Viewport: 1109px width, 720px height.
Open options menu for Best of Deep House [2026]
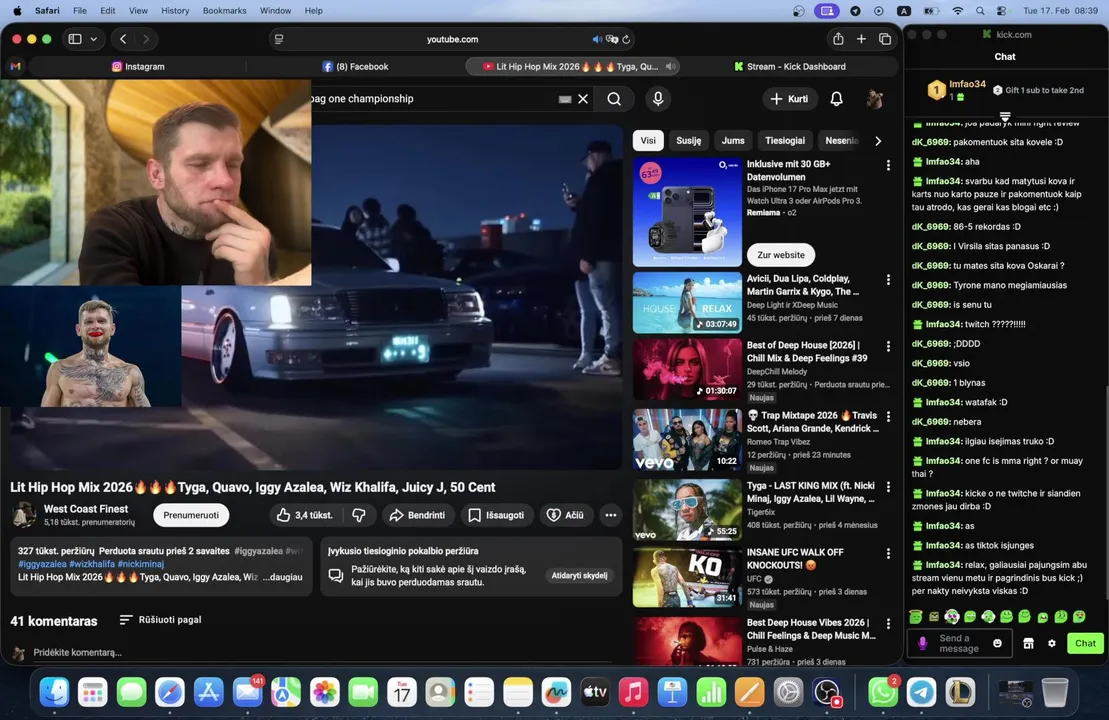pos(888,347)
